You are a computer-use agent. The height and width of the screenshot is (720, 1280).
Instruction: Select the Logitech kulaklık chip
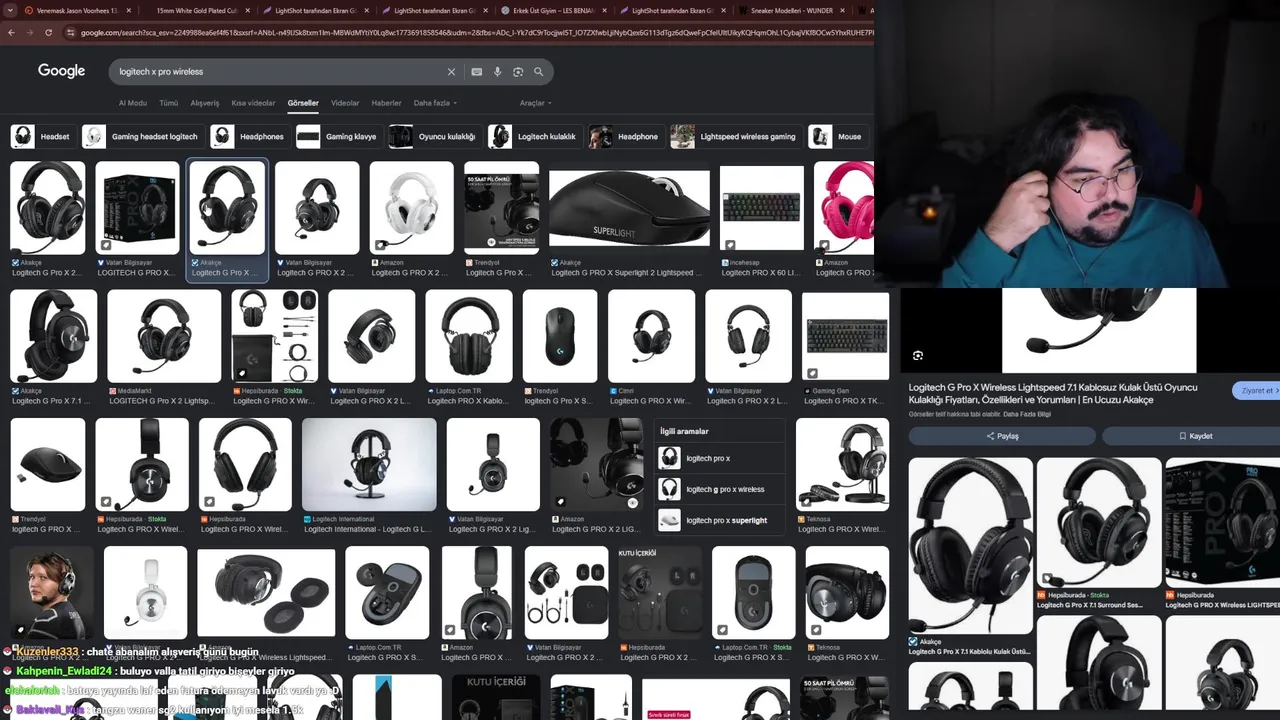click(533, 136)
